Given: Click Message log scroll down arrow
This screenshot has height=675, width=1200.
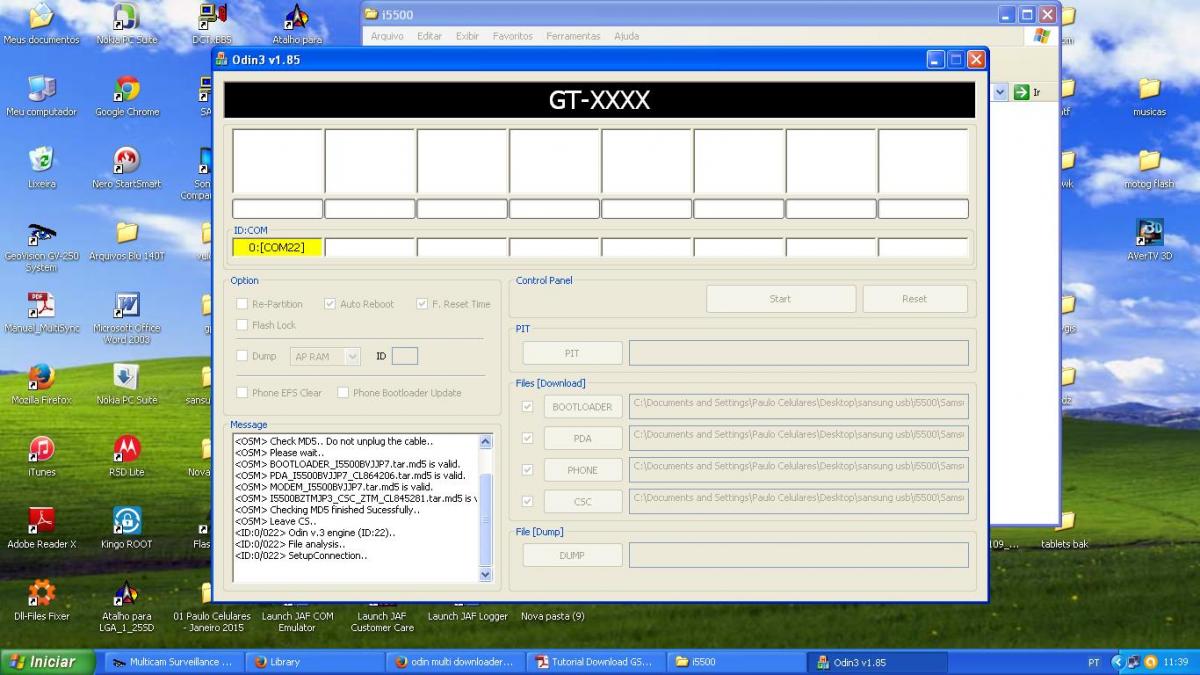Looking at the screenshot, I should tap(486, 574).
